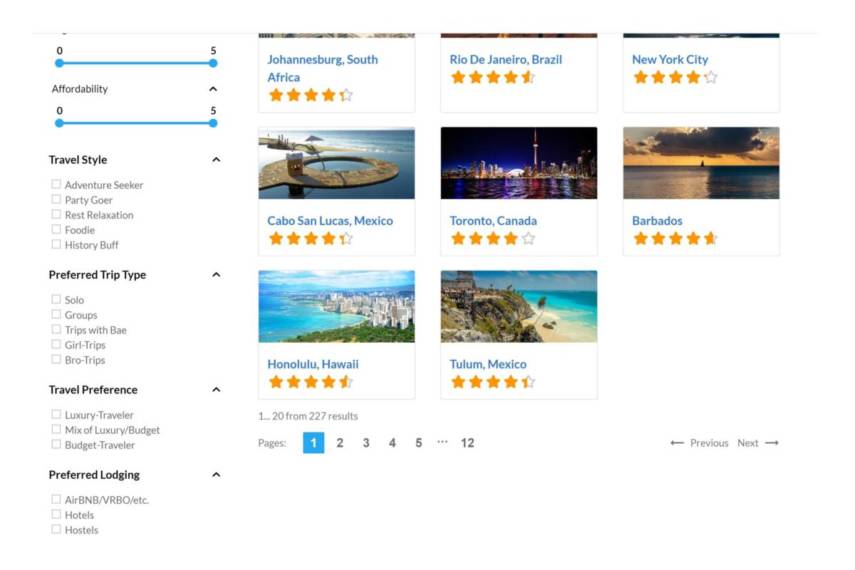Jump to last page 12
Viewport: 855px width, 570px height.
click(x=467, y=443)
